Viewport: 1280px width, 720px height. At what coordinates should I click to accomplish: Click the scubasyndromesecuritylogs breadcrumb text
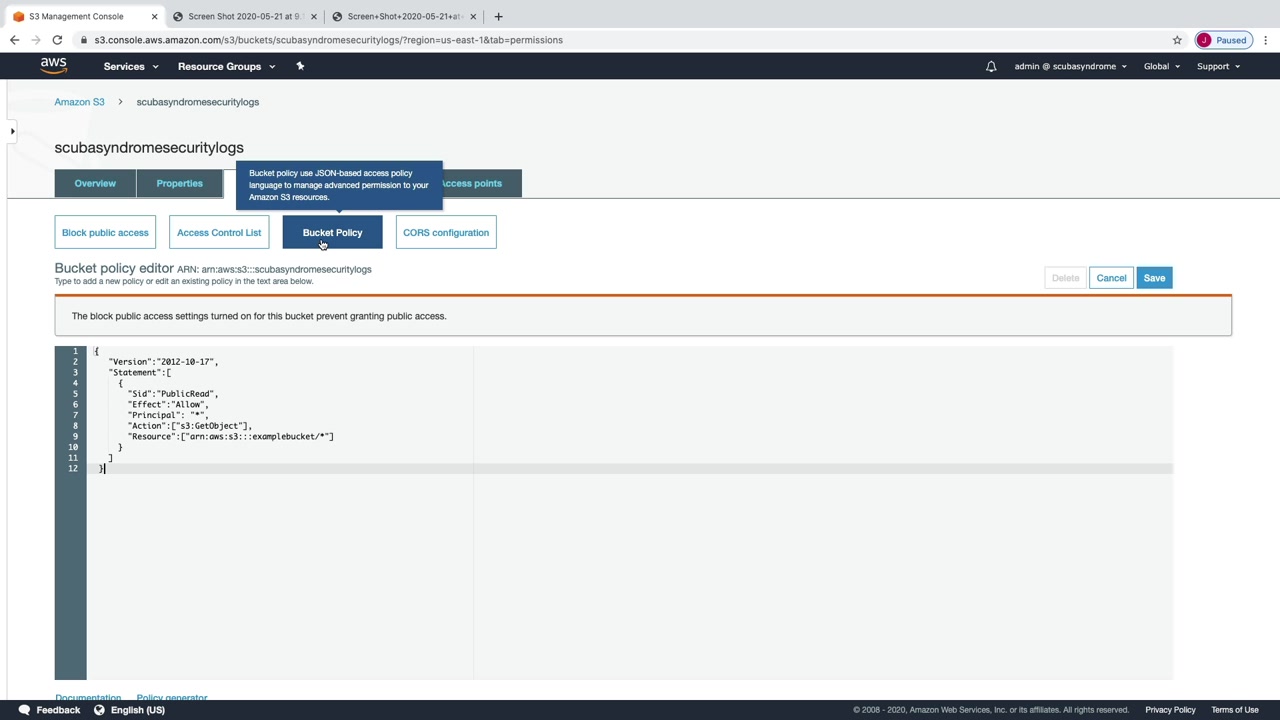point(197,102)
